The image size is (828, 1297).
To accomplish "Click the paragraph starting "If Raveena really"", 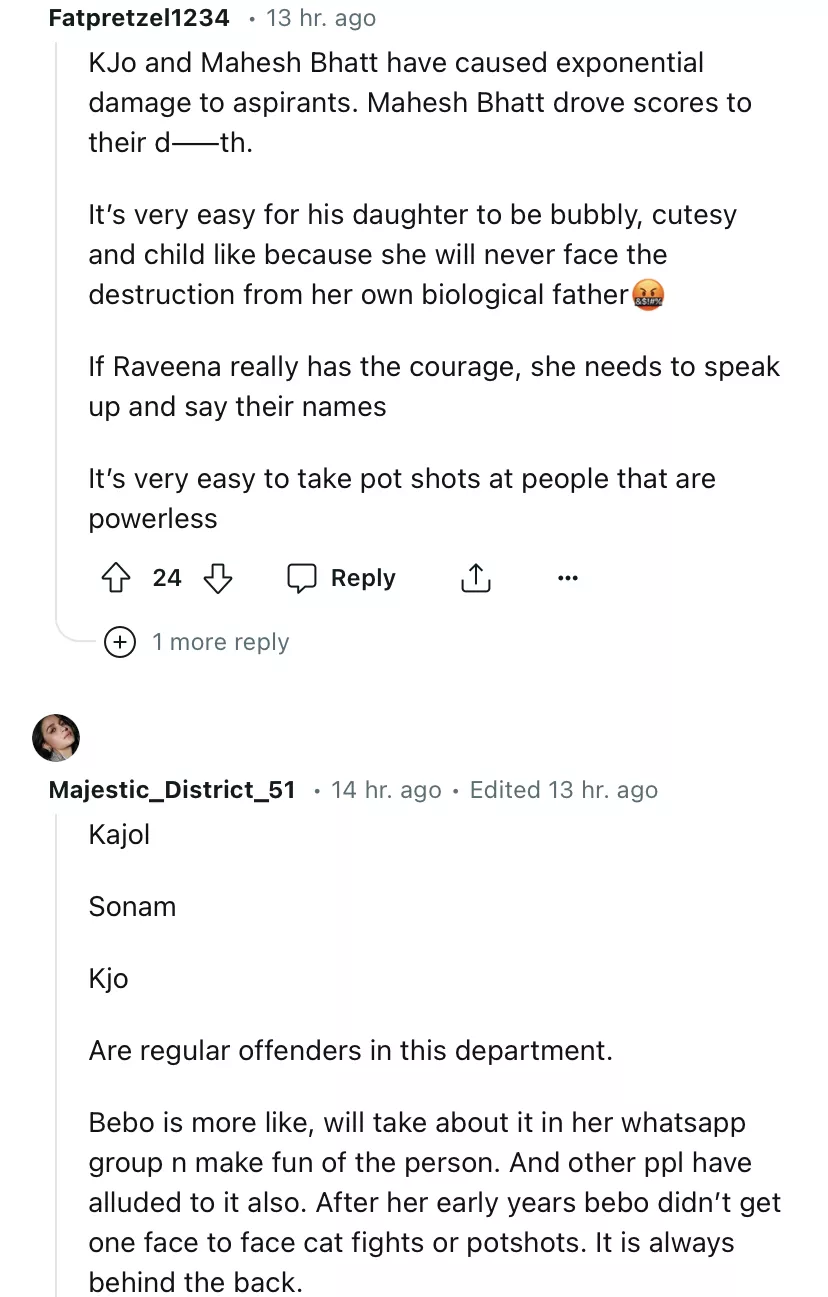I will [x=434, y=386].
